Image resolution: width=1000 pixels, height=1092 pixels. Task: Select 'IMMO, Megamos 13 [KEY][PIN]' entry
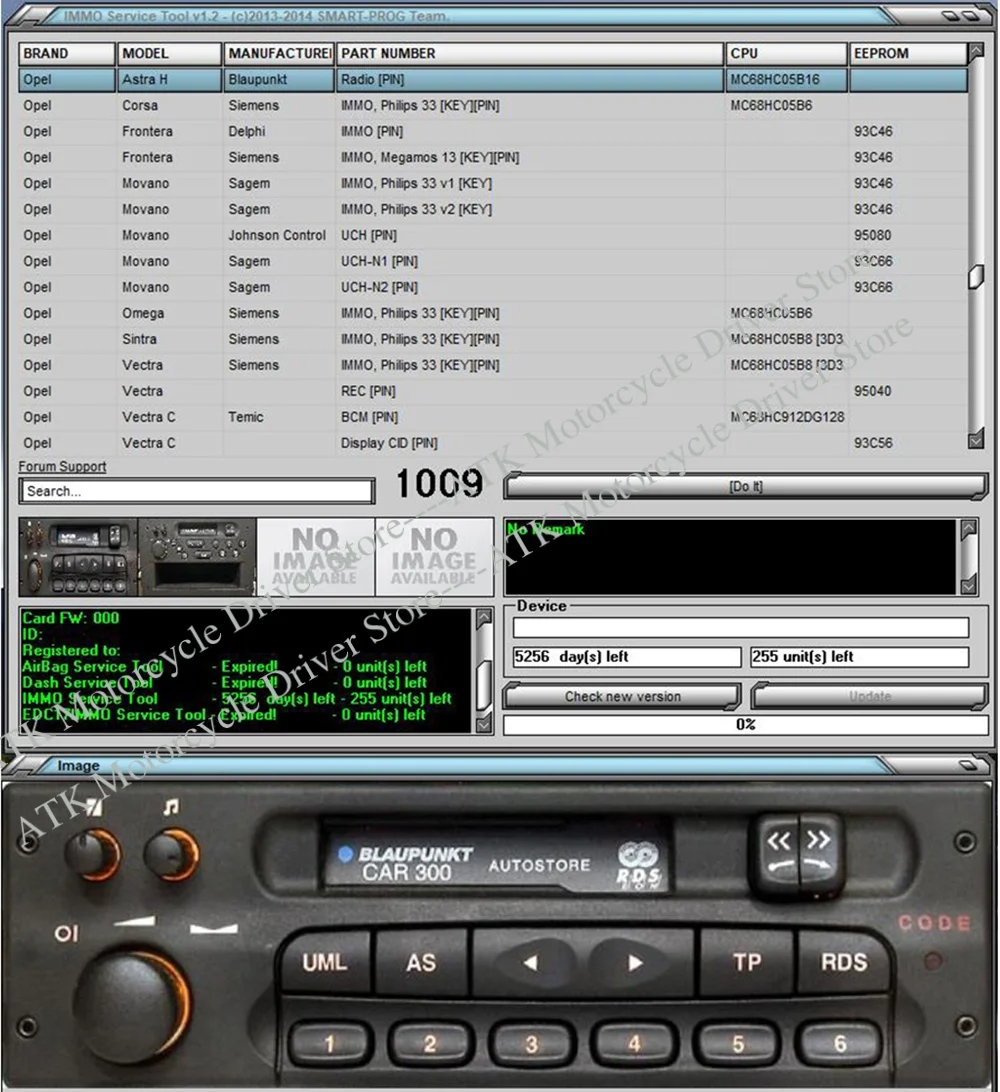point(430,157)
